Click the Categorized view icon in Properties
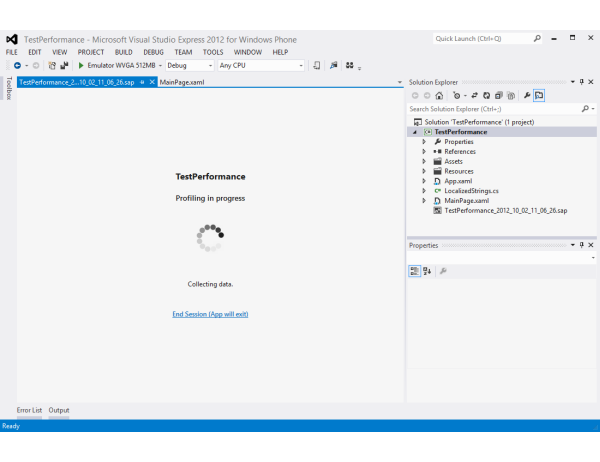600x462 pixels. click(x=414, y=271)
